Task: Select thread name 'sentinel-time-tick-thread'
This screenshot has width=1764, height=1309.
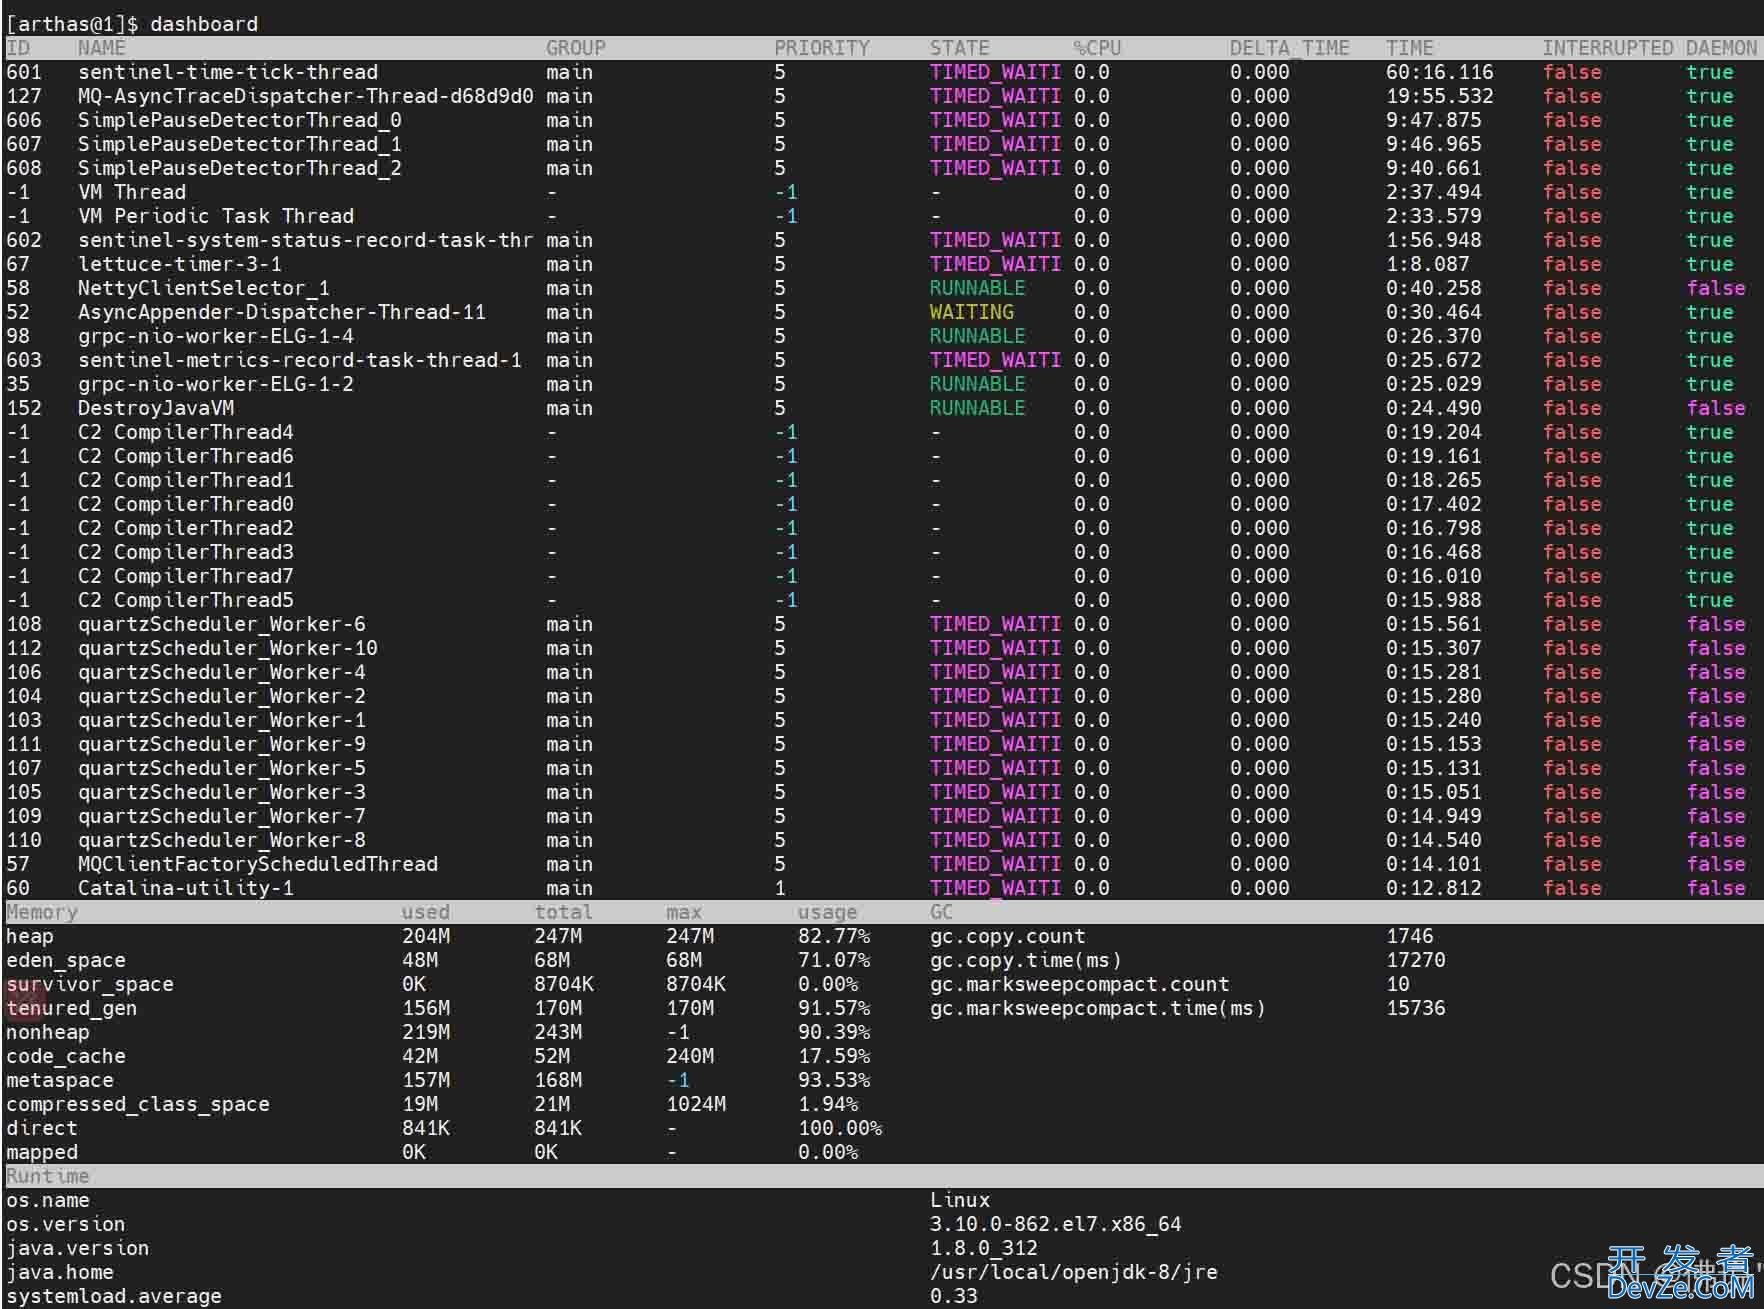Action: click(228, 72)
